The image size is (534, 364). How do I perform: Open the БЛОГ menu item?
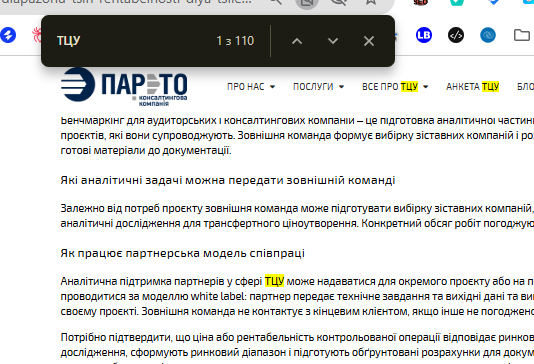coord(525,87)
